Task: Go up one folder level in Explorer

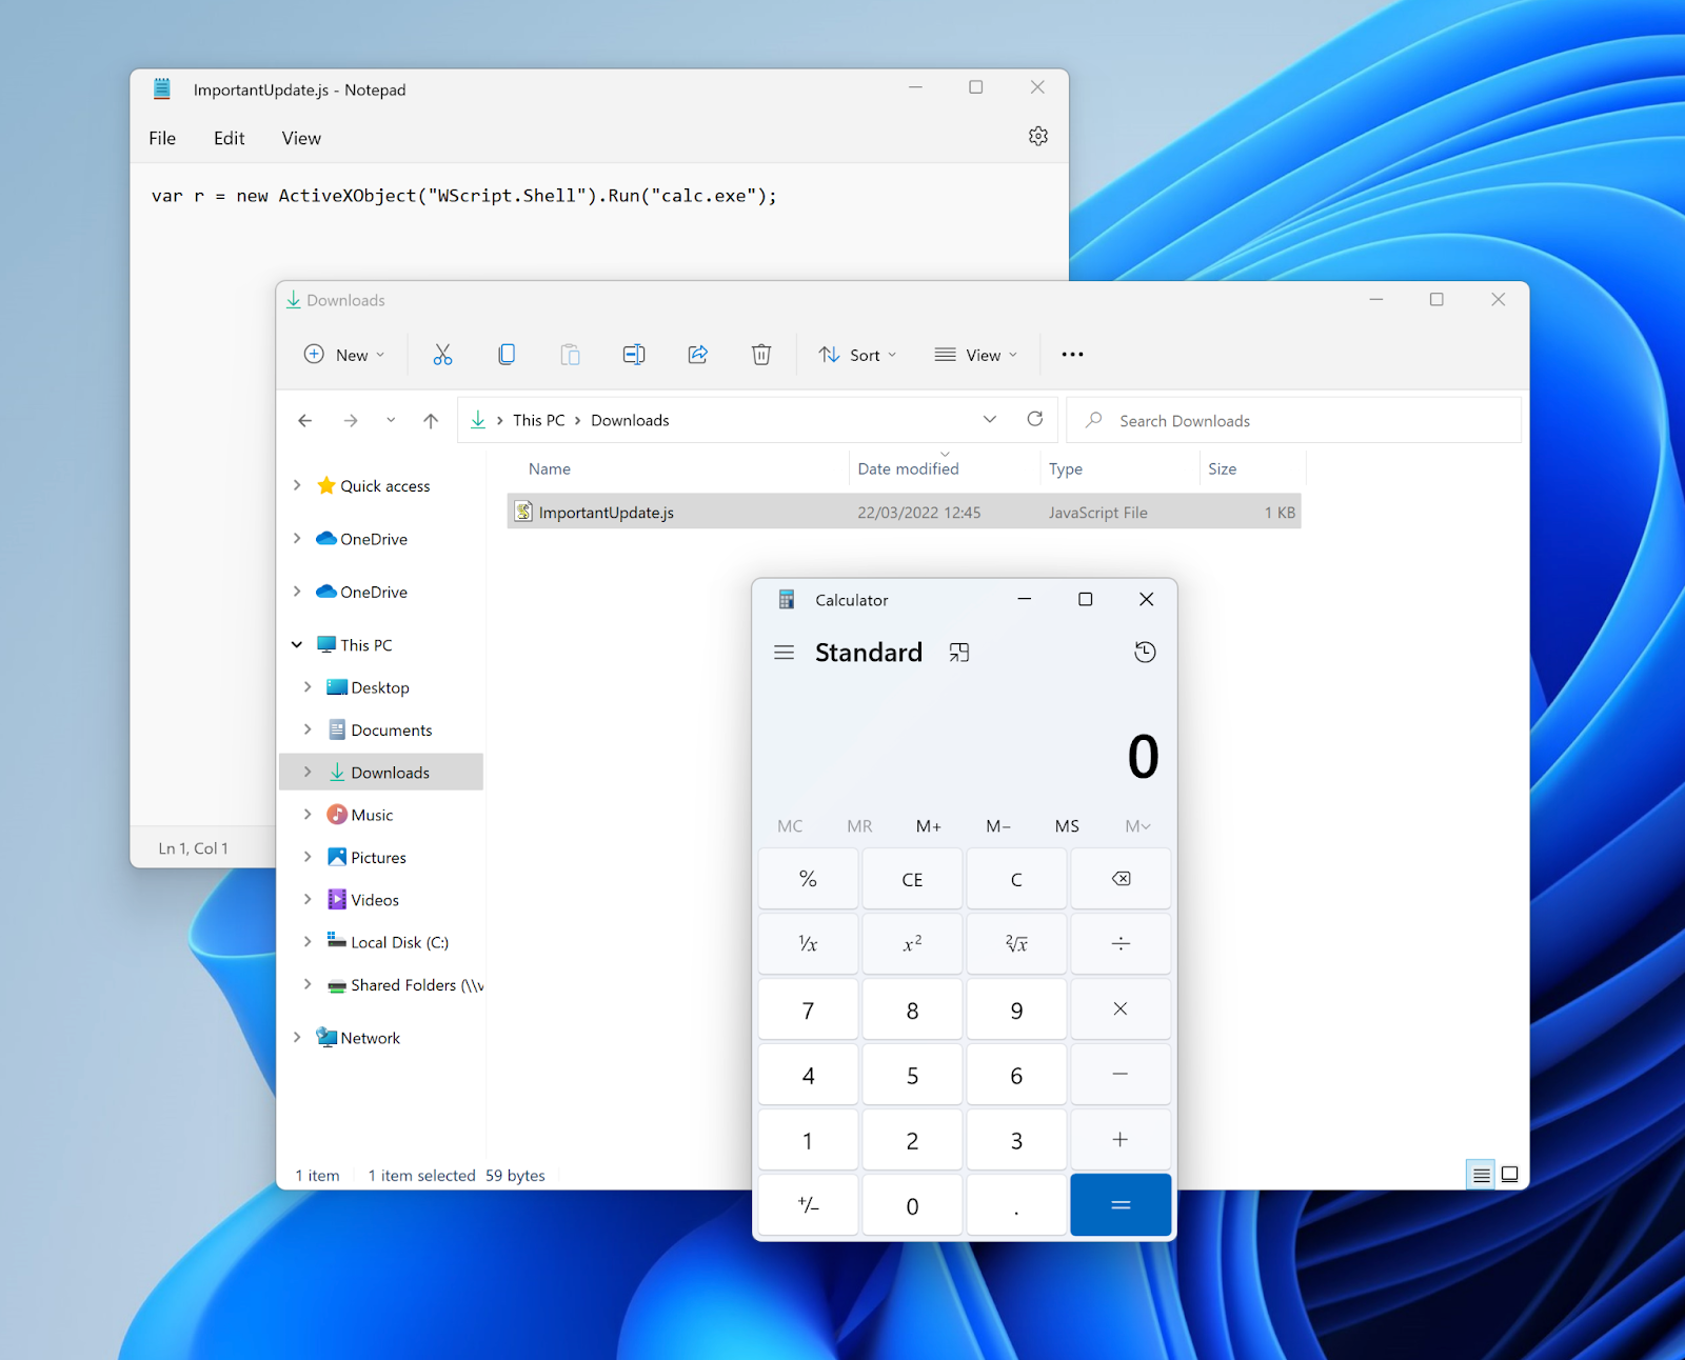Action: click(430, 421)
